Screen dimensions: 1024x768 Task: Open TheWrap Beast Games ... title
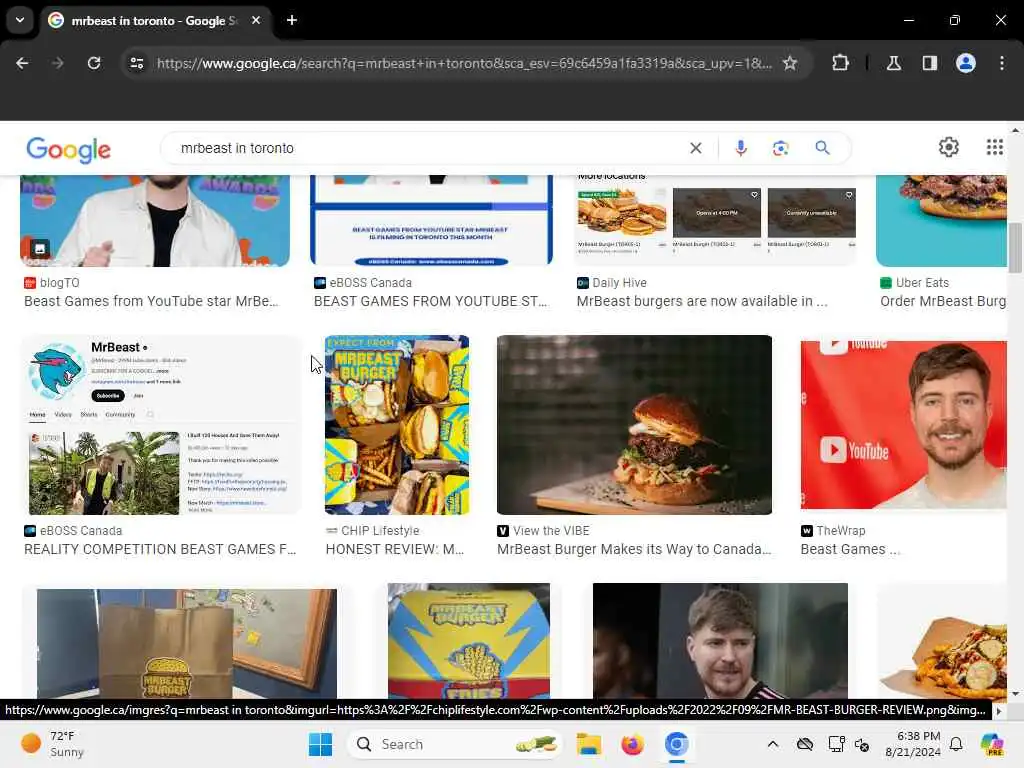tap(850, 549)
